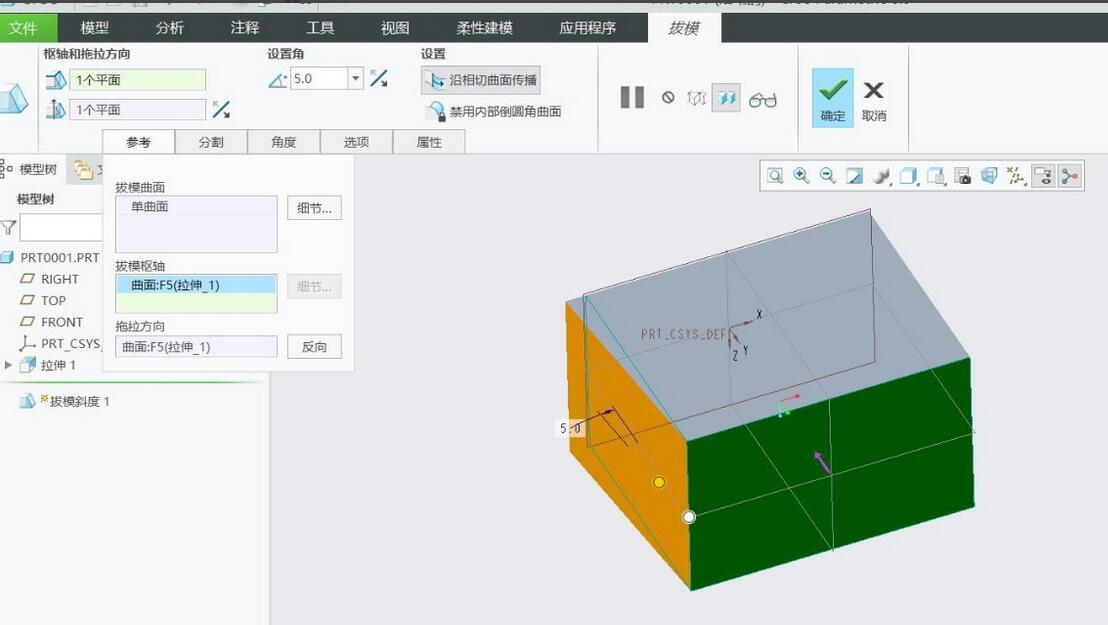The width and height of the screenshot is (1108, 625).
Task: Switch to the 工具 ribbon tab
Action: (x=320, y=28)
